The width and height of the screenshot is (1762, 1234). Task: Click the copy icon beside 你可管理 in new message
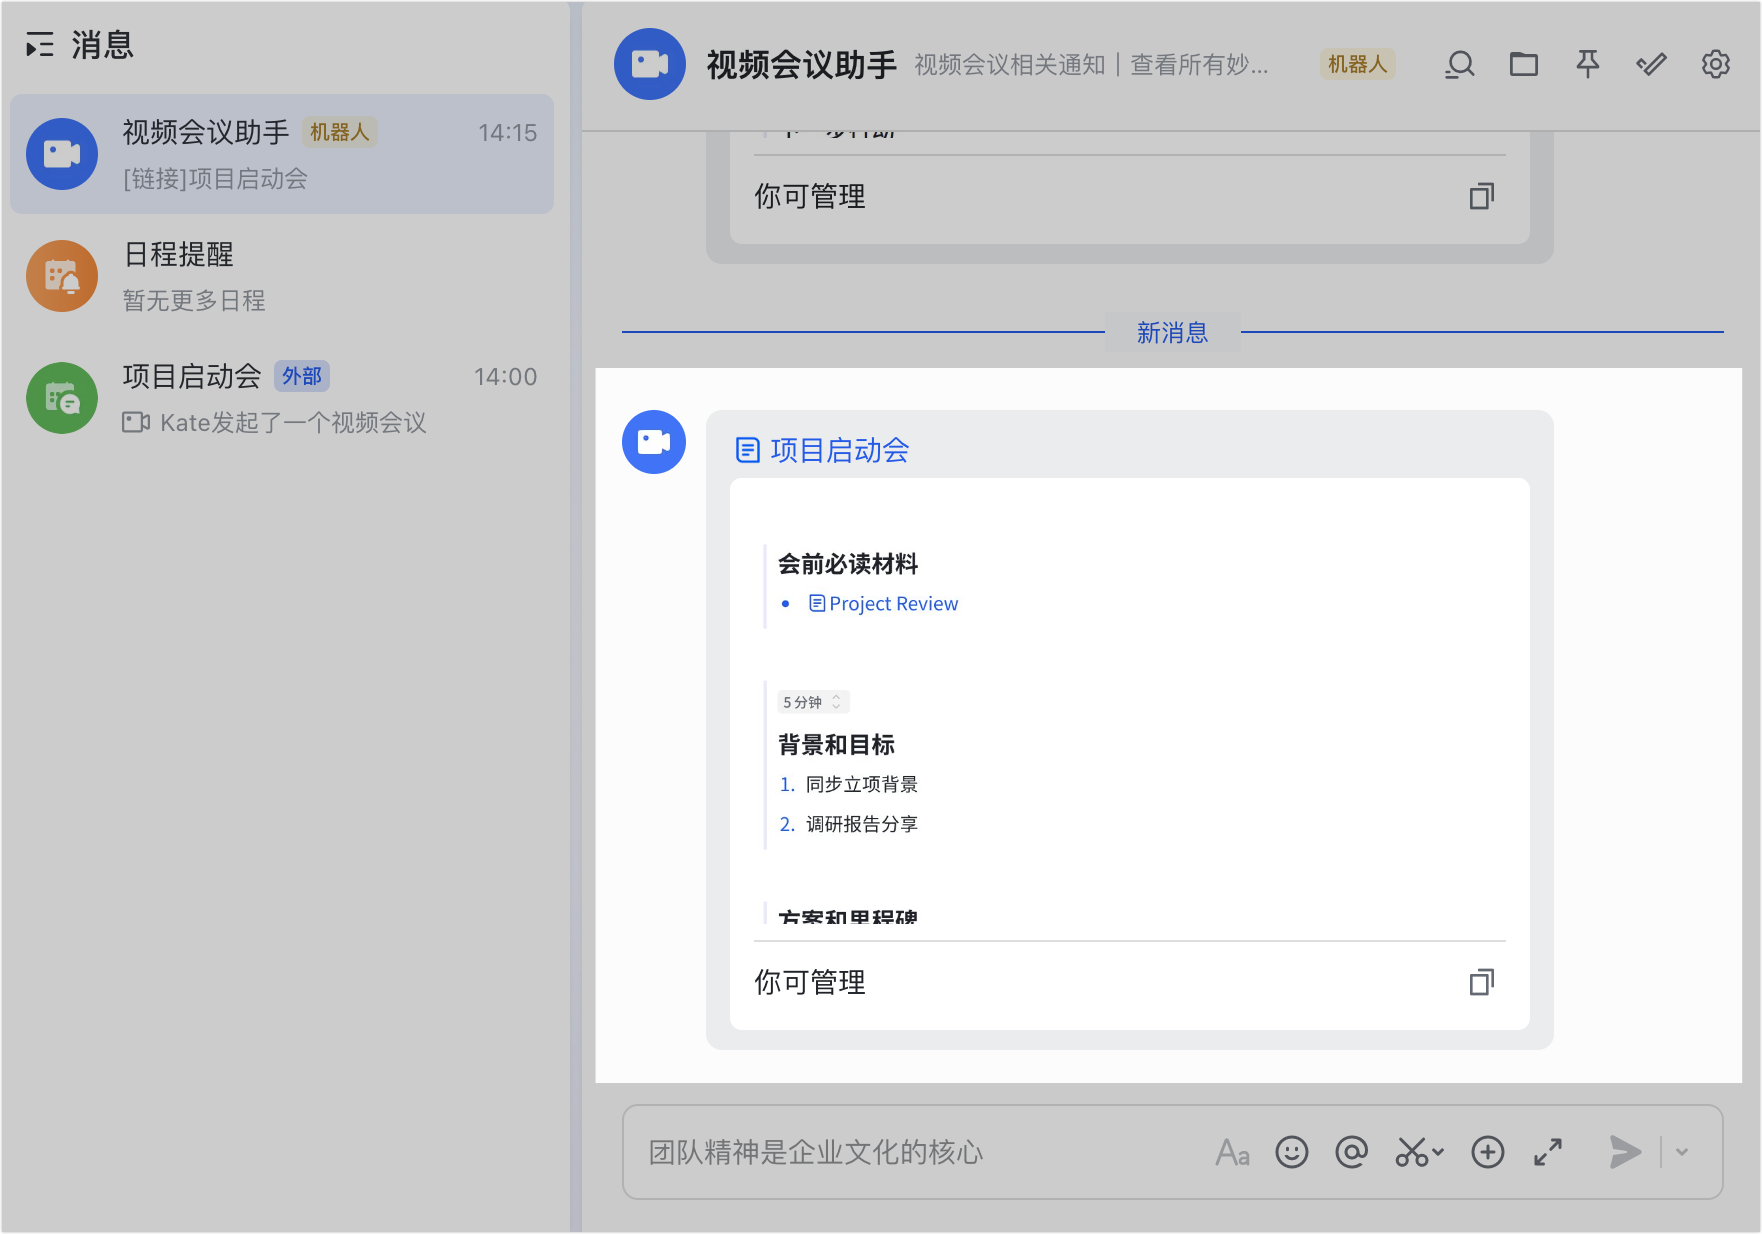click(x=1481, y=982)
